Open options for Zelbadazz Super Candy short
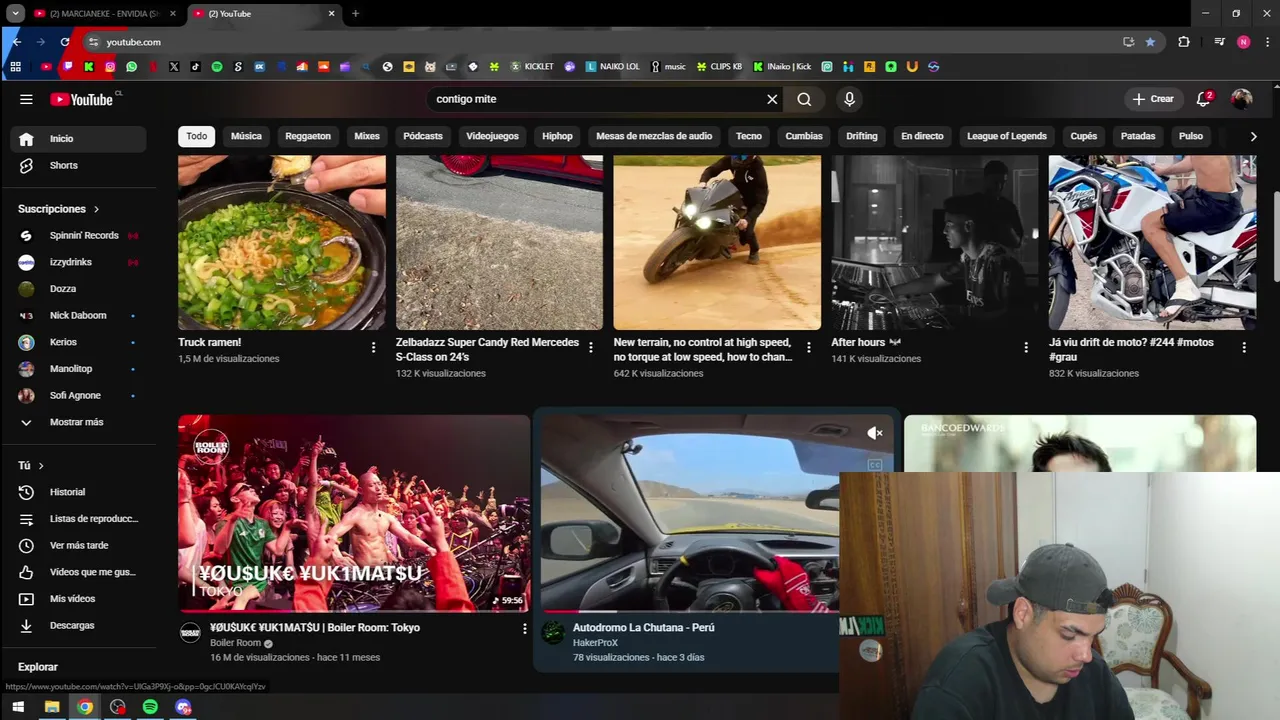1280x720 pixels. click(x=591, y=347)
